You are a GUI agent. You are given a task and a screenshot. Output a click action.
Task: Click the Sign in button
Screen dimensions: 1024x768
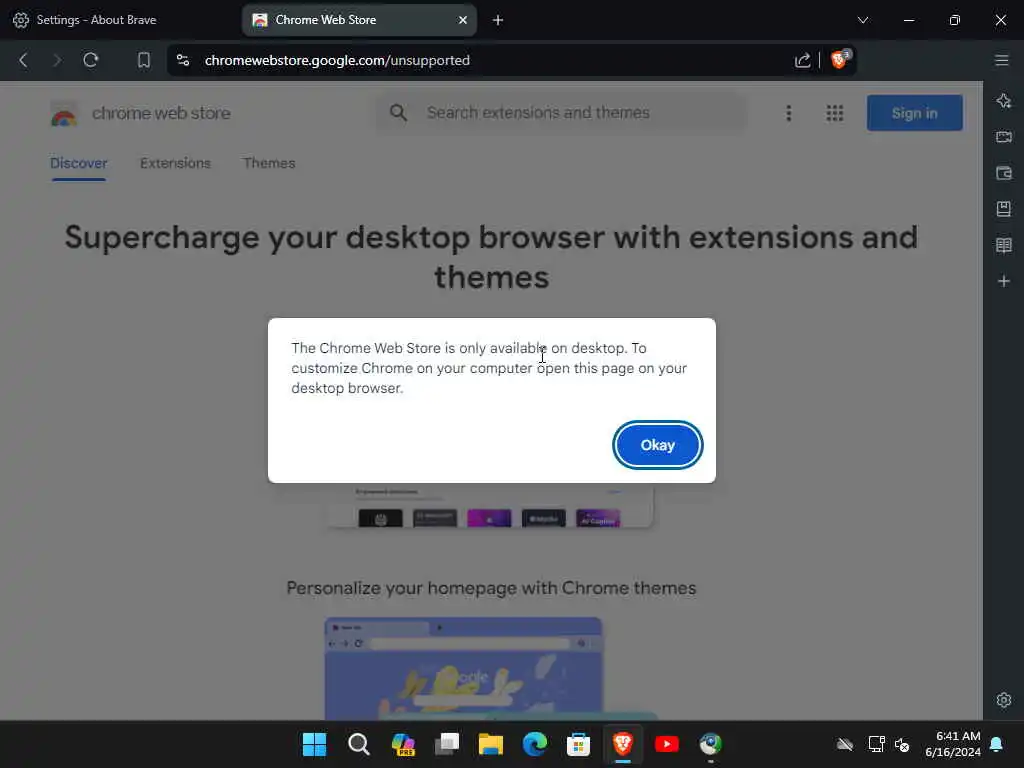click(914, 113)
